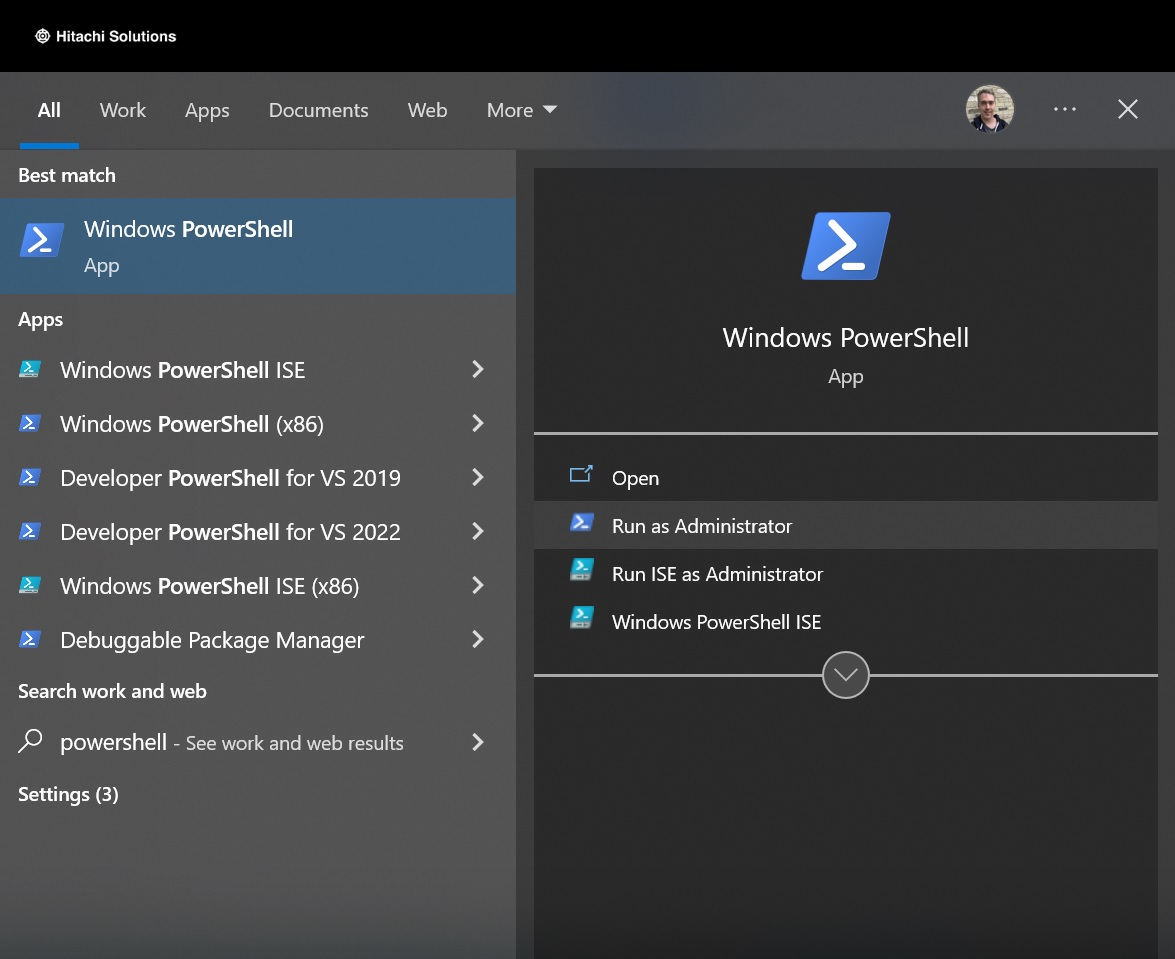This screenshot has height=959, width=1175.
Task: Click the Debuggable Package Manager icon
Action: (x=30, y=639)
